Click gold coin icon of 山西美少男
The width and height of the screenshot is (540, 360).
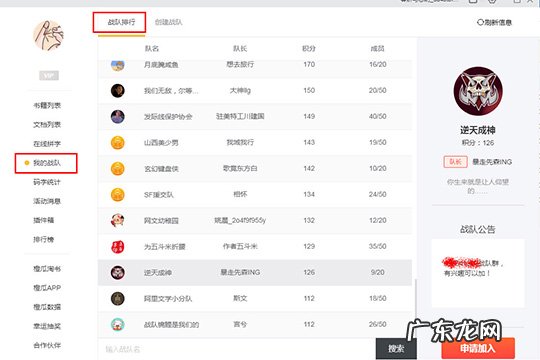click(117, 143)
